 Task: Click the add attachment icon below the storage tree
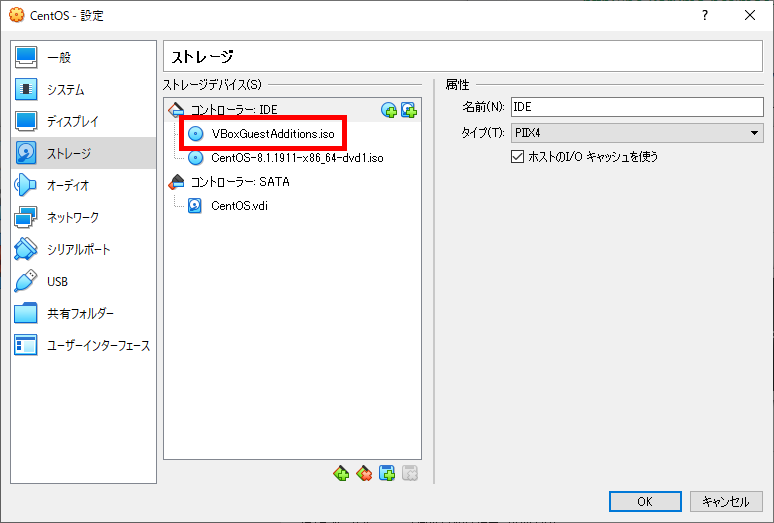387,474
